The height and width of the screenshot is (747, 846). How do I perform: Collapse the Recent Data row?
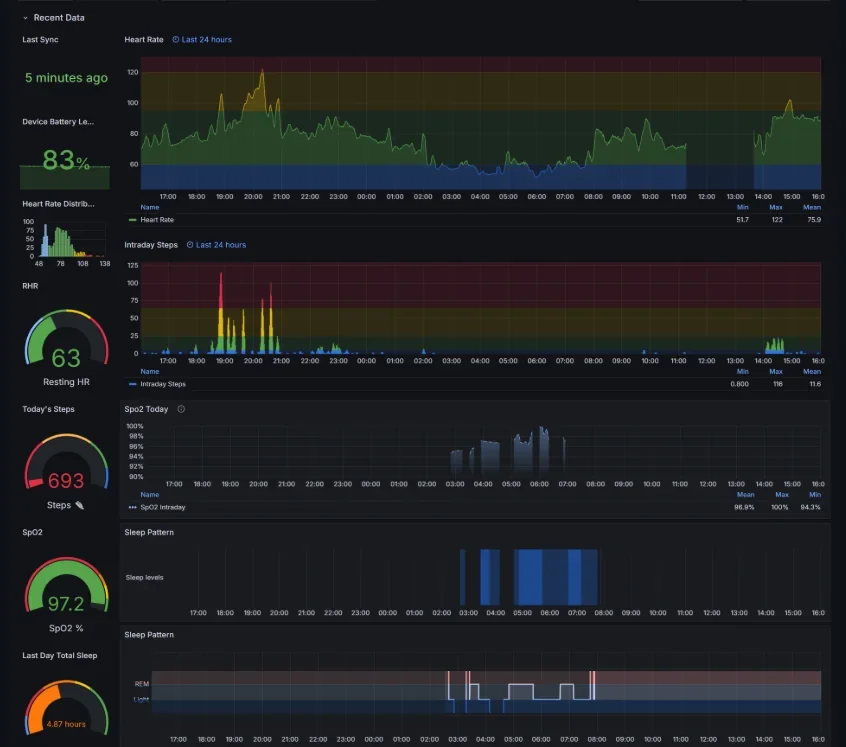coord(26,18)
